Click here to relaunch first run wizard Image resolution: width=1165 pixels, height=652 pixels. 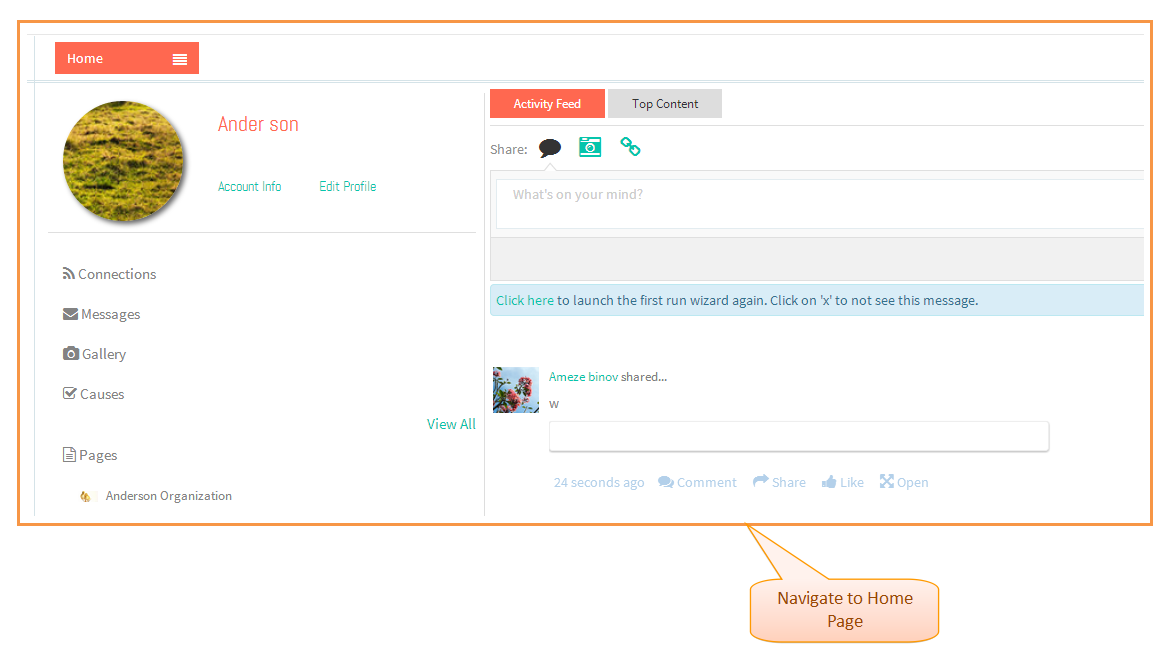click(x=525, y=301)
